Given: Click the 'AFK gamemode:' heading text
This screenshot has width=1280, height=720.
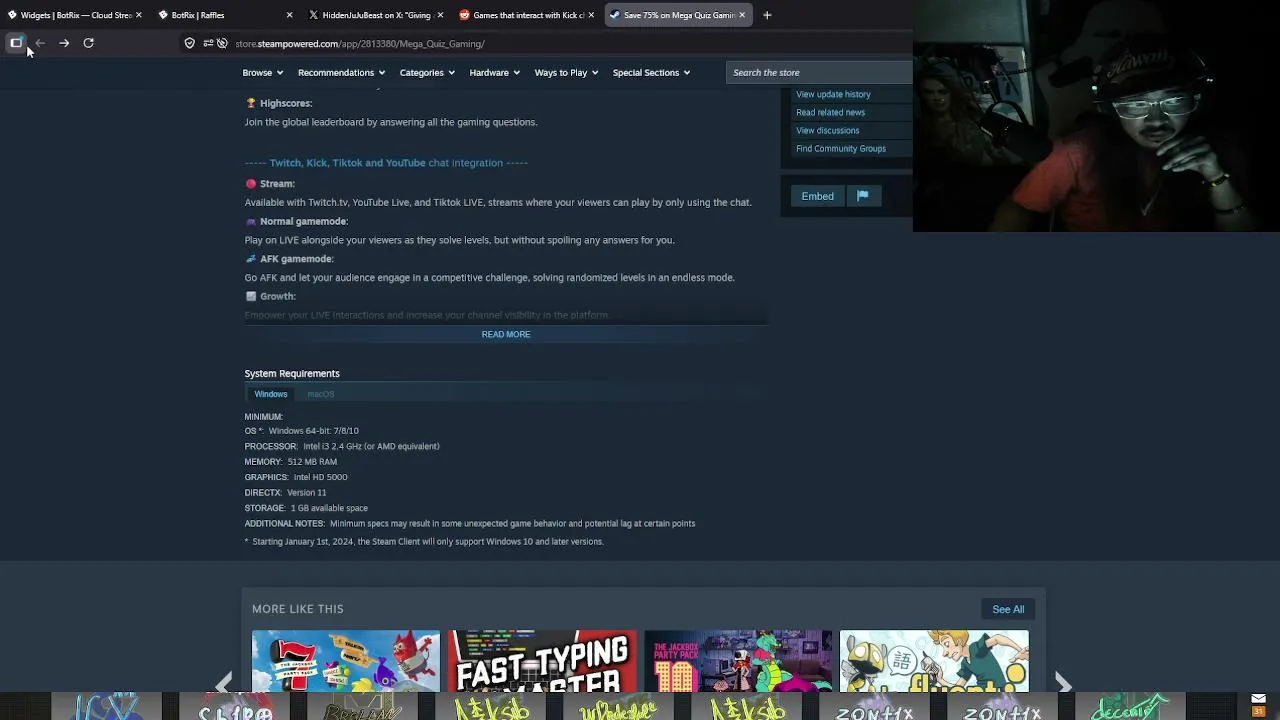Looking at the screenshot, I should pyautogui.click(x=297, y=259).
